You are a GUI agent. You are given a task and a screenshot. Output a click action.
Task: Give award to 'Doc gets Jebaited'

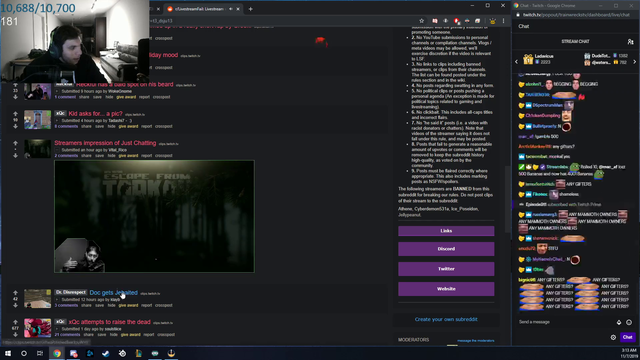pyautogui.click(x=128, y=305)
